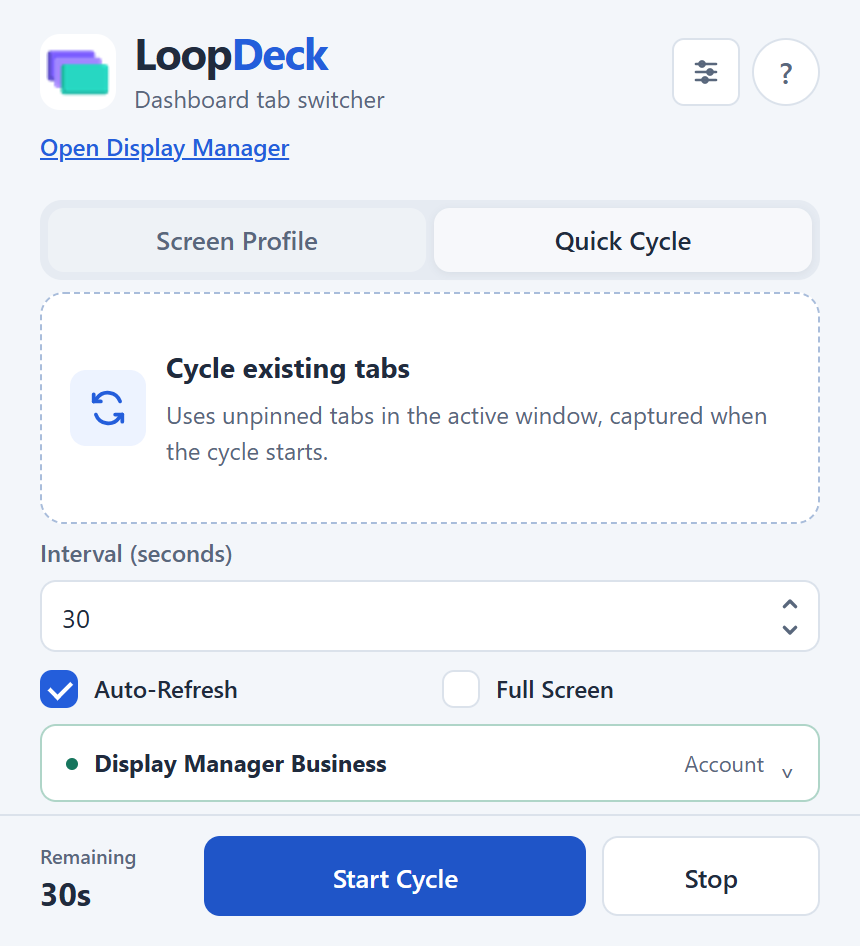Image resolution: width=860 pixels, height=946 pixels.
Task: Switch to the Screen Profile tab
Action: pyautogui.click(x=237, y=241)
